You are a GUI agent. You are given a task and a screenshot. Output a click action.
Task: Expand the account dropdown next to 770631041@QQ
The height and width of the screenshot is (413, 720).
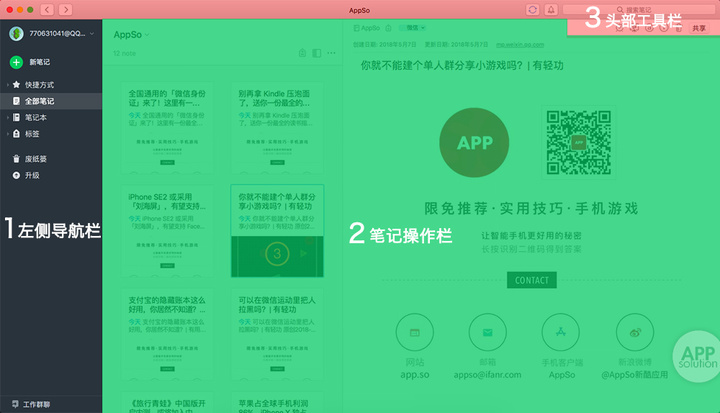(x=92, y=34)
